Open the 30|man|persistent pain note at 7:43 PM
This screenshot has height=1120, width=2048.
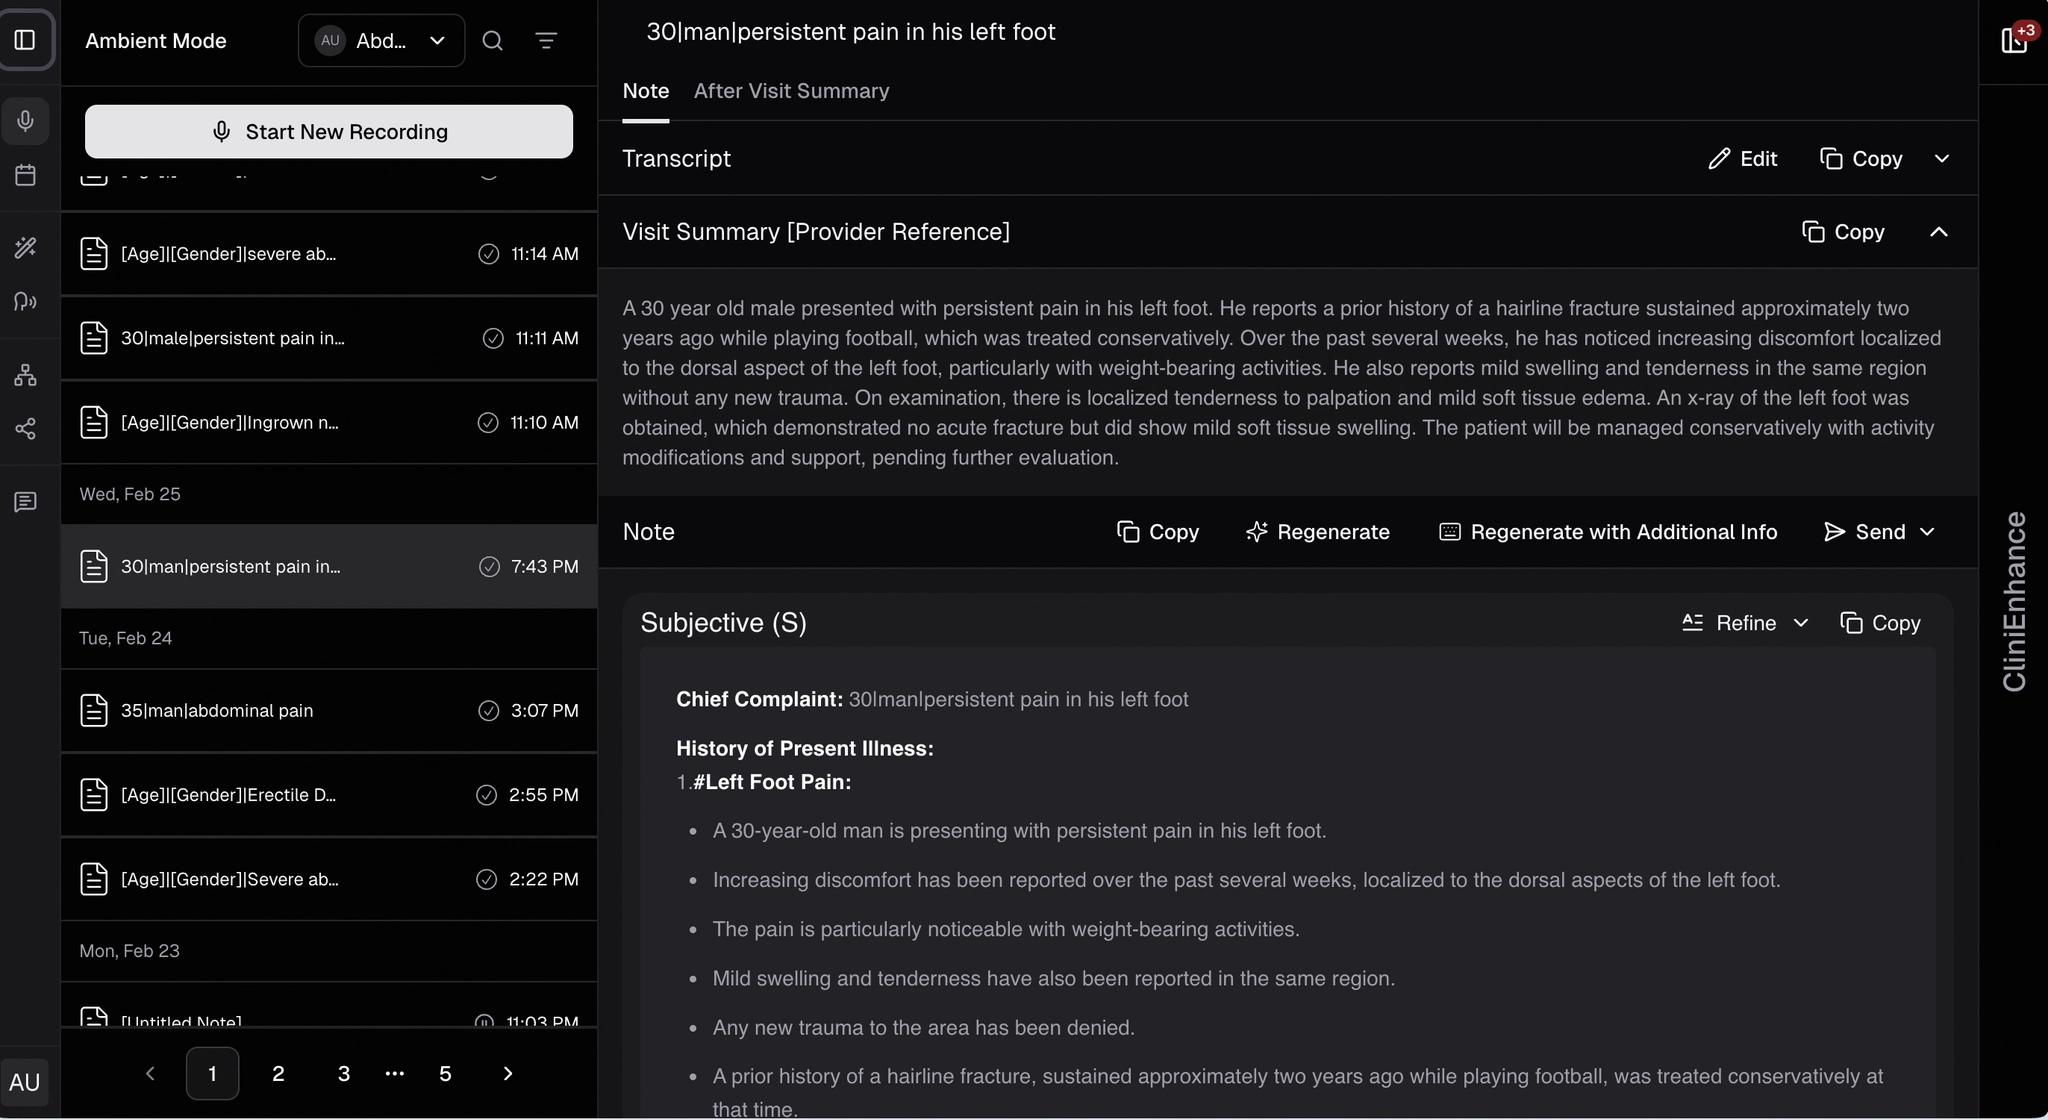[329, 567]
